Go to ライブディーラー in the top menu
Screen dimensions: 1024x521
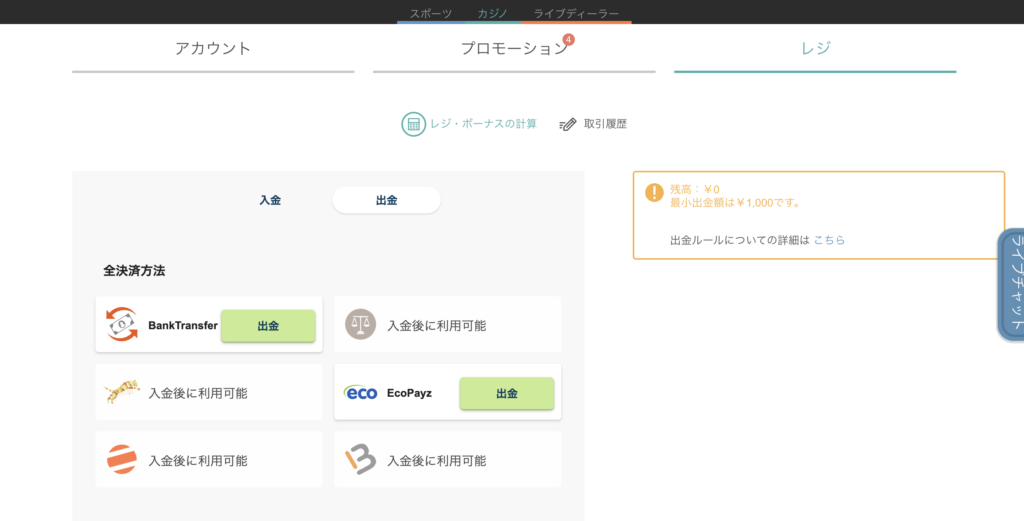pos(576,13)
